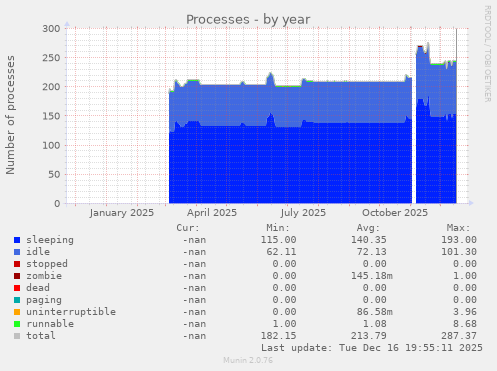Click the total legend gray swatch
497x371 pixels.
17,336
